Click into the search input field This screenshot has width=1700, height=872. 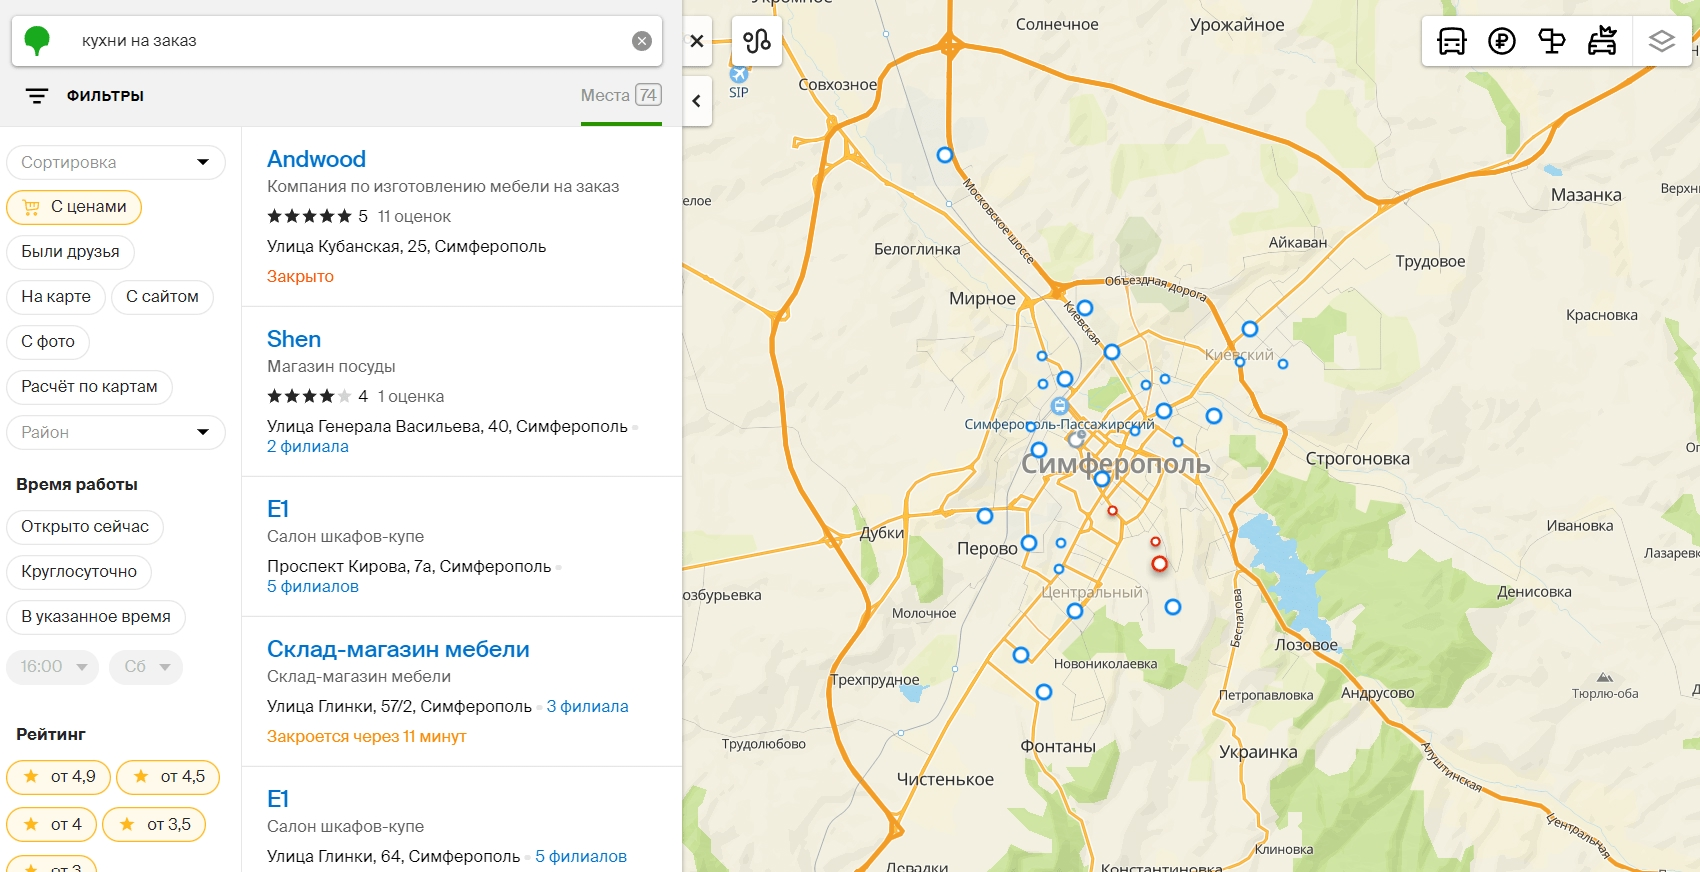click(340, 41)
